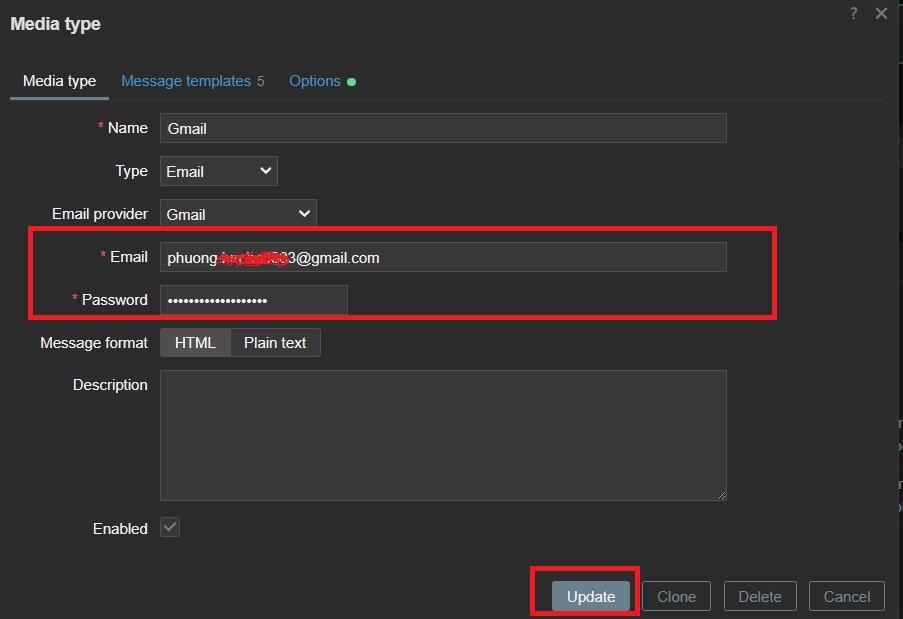Choose HTML message format
This screenshot has height=619, width=903.
(x=195, y=343)
